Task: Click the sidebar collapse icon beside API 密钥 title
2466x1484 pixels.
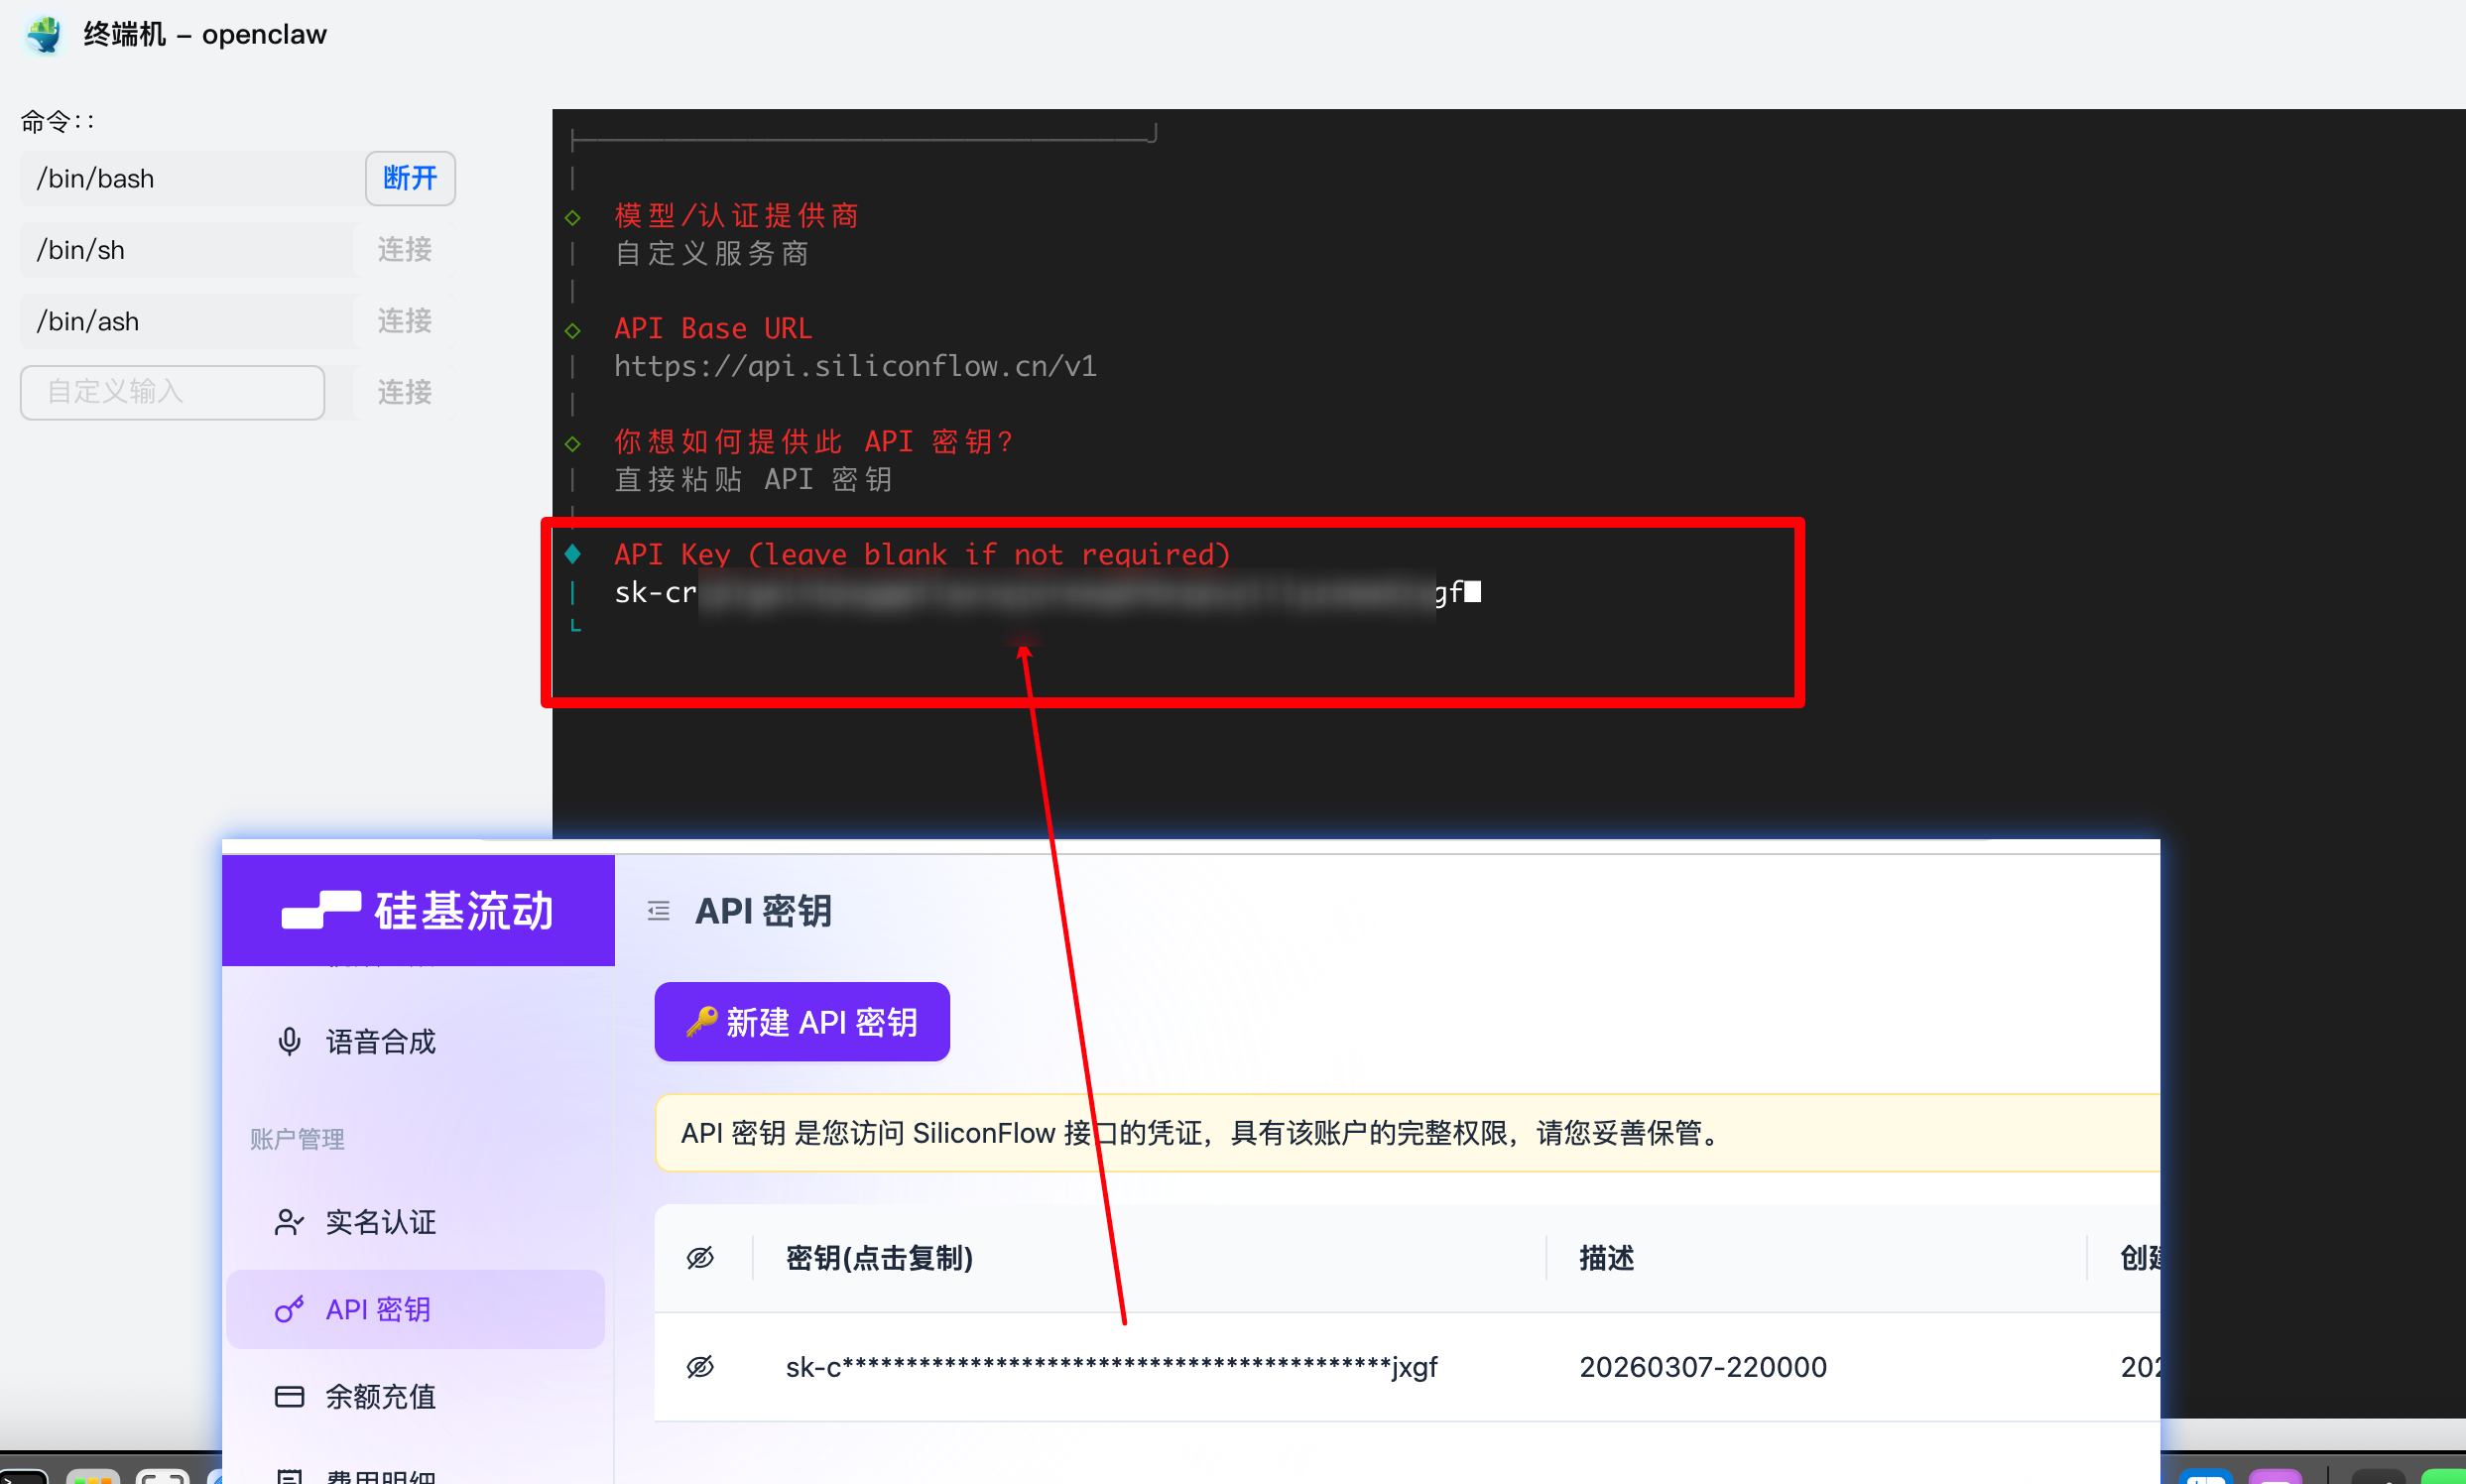Action: coord(658,911)
